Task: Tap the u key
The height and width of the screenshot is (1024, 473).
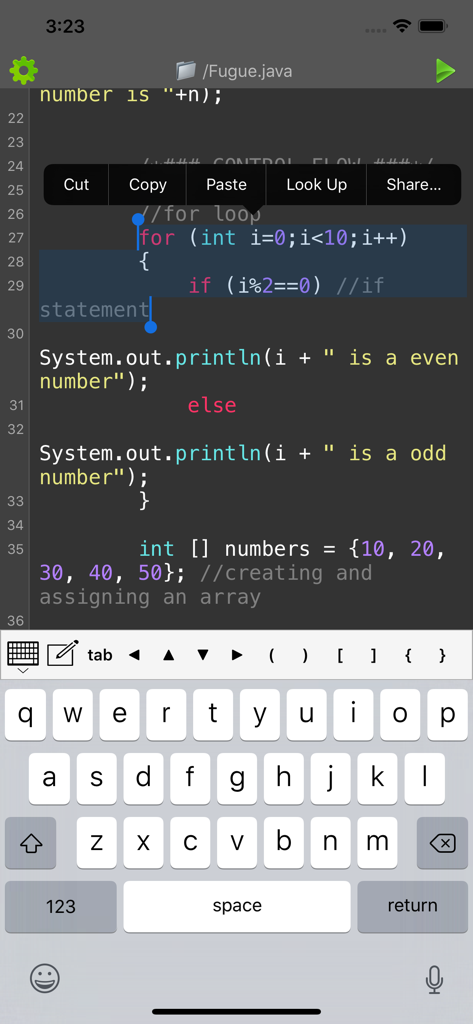Action: coord(306,714)
